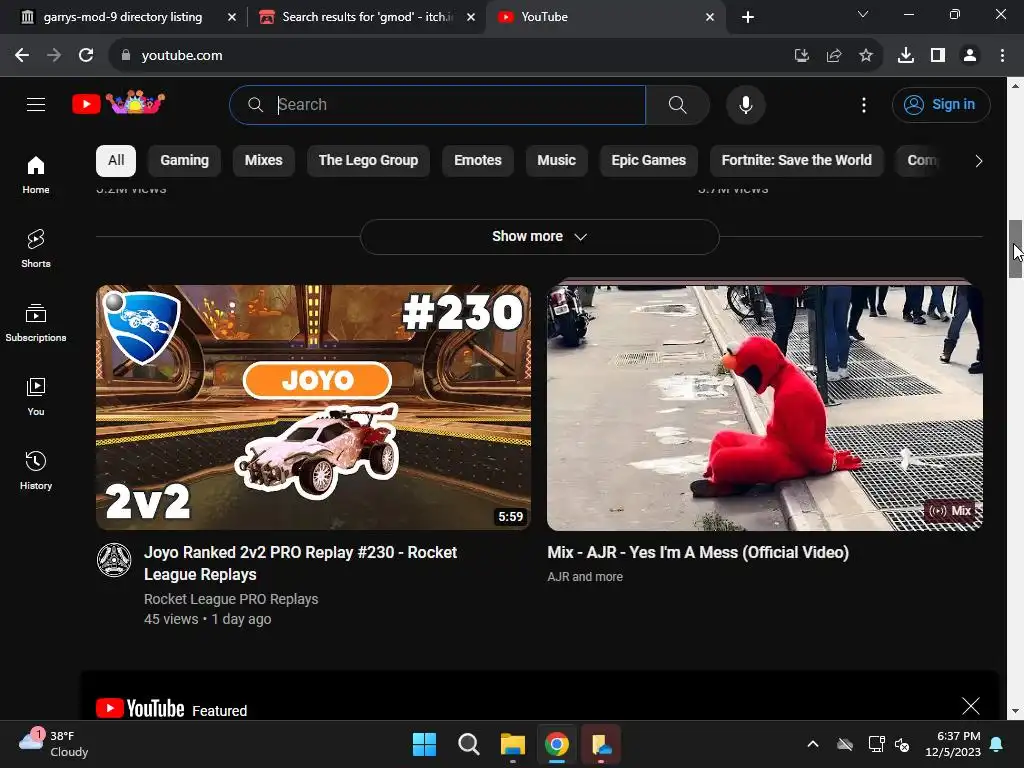Click the page vertical scrollbar thumb
The height and width of the screenshot is (768, 1024).
1015,249
